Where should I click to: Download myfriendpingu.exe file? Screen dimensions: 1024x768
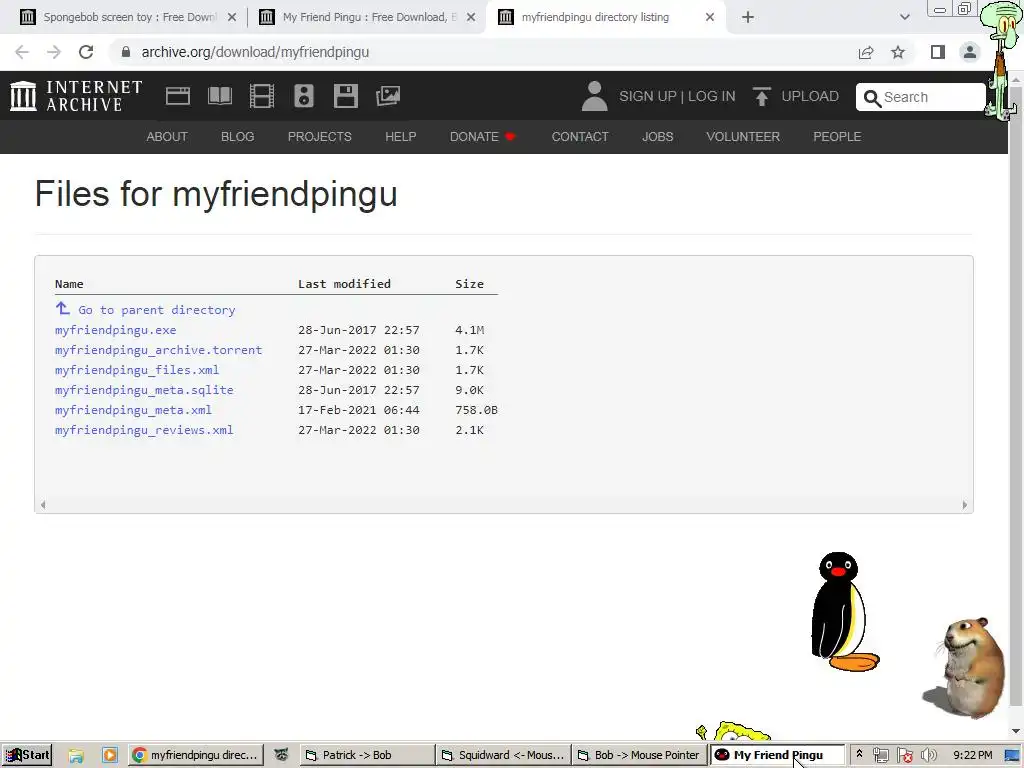116,330
